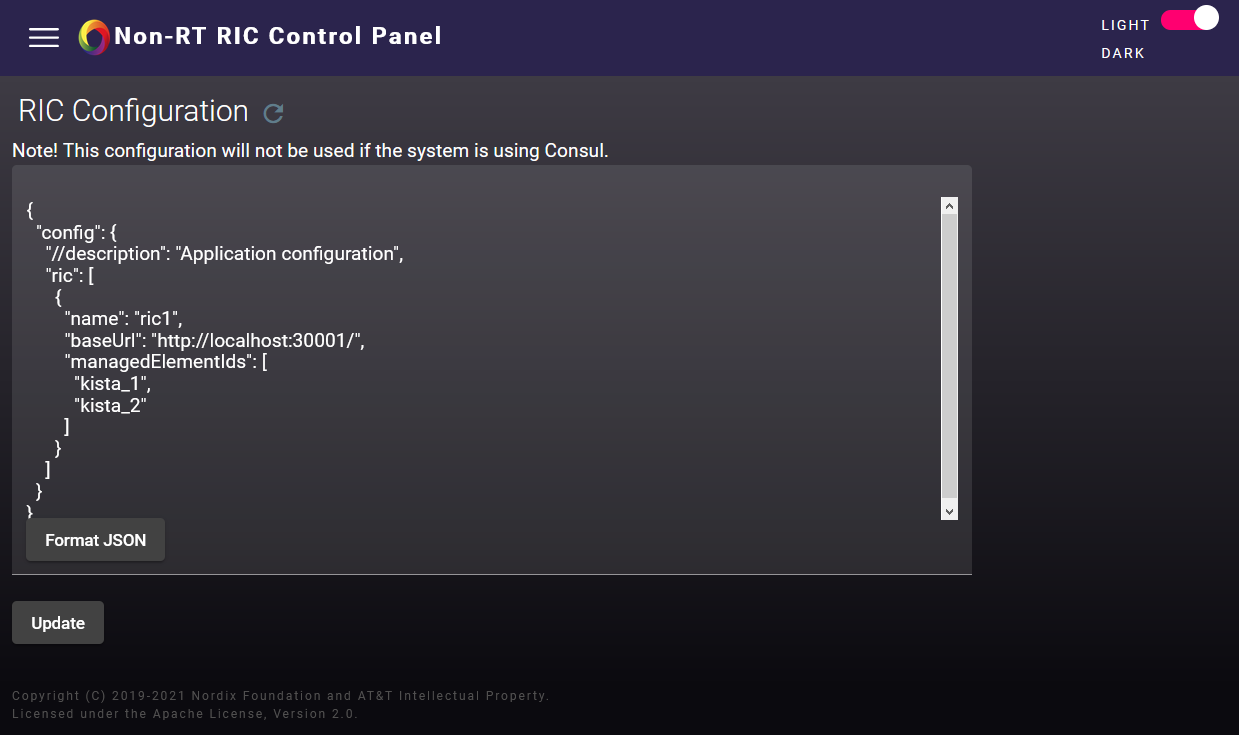Image resolution: width=1239 pixels, height=735 pixels.
Task: Click the scrollbar down arrow
Action: coord(948,511)
